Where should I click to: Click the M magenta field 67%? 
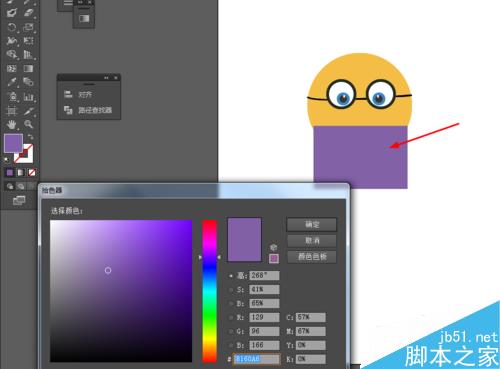311,331
